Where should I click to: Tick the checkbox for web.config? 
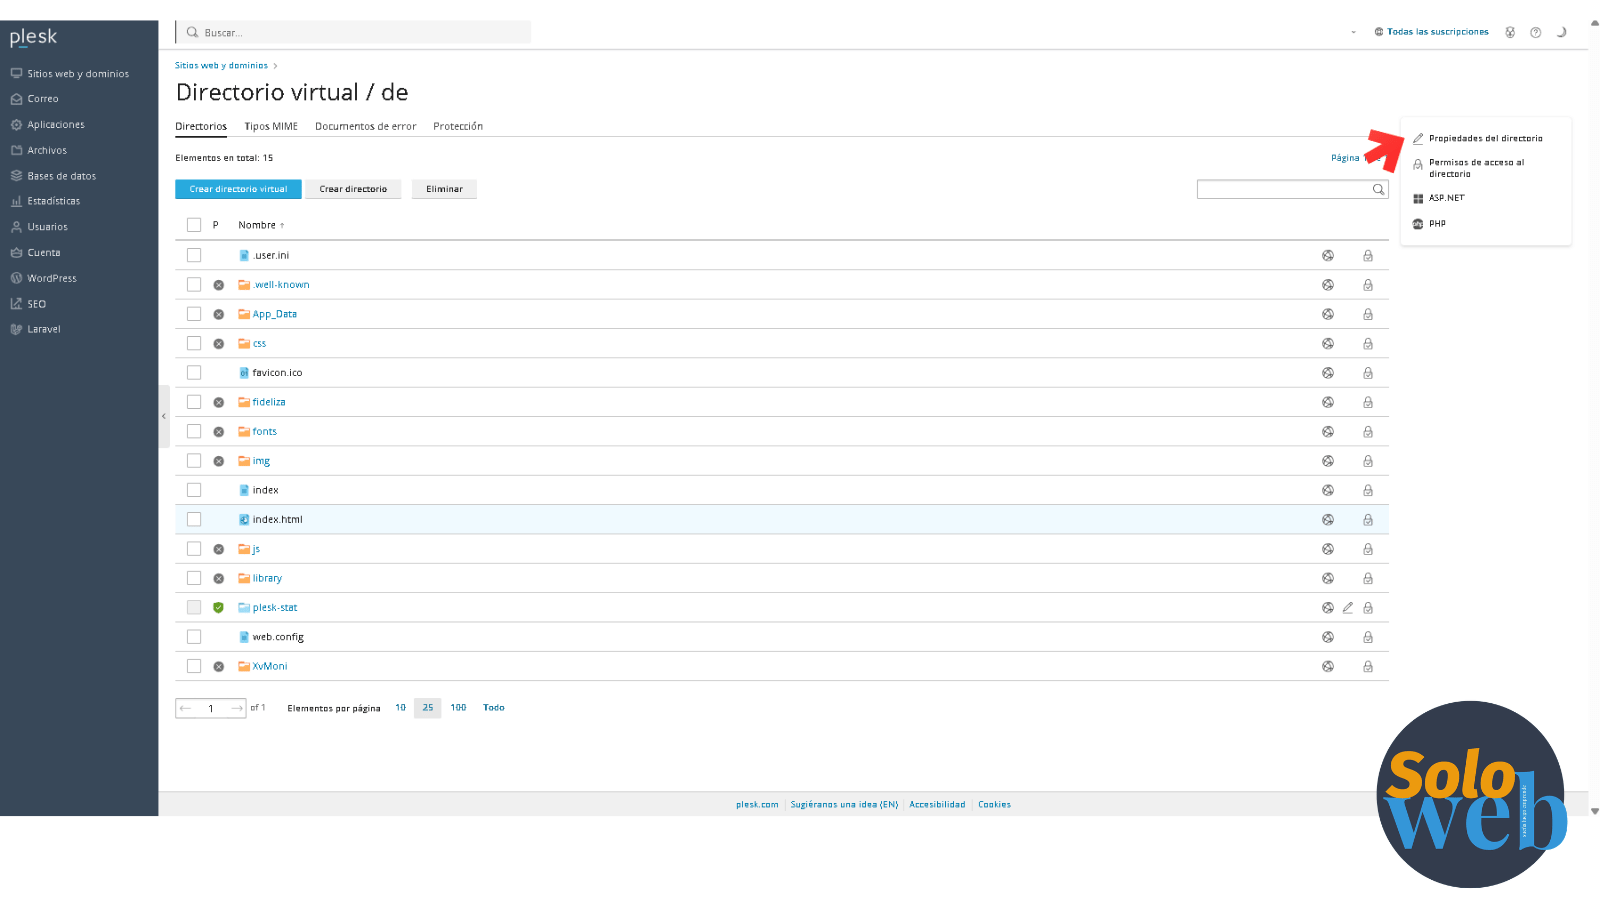tap(194, 637)
